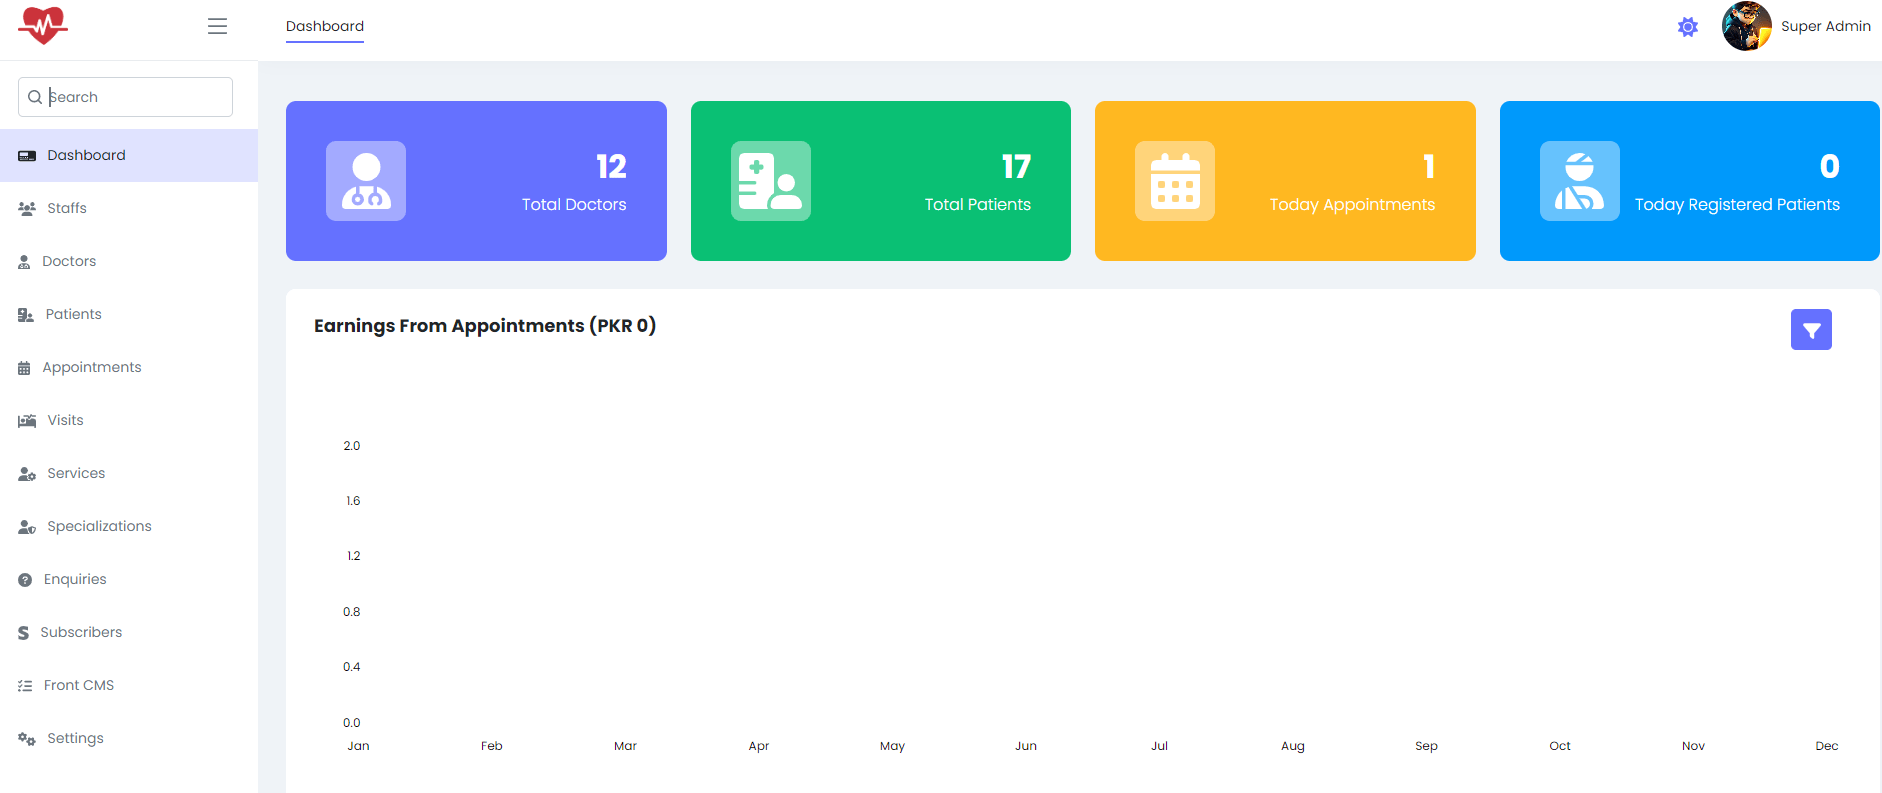This screenshot has height=793, width=1882.
Task: Toggle dark mode sun icon
Action: (1687, 27)
